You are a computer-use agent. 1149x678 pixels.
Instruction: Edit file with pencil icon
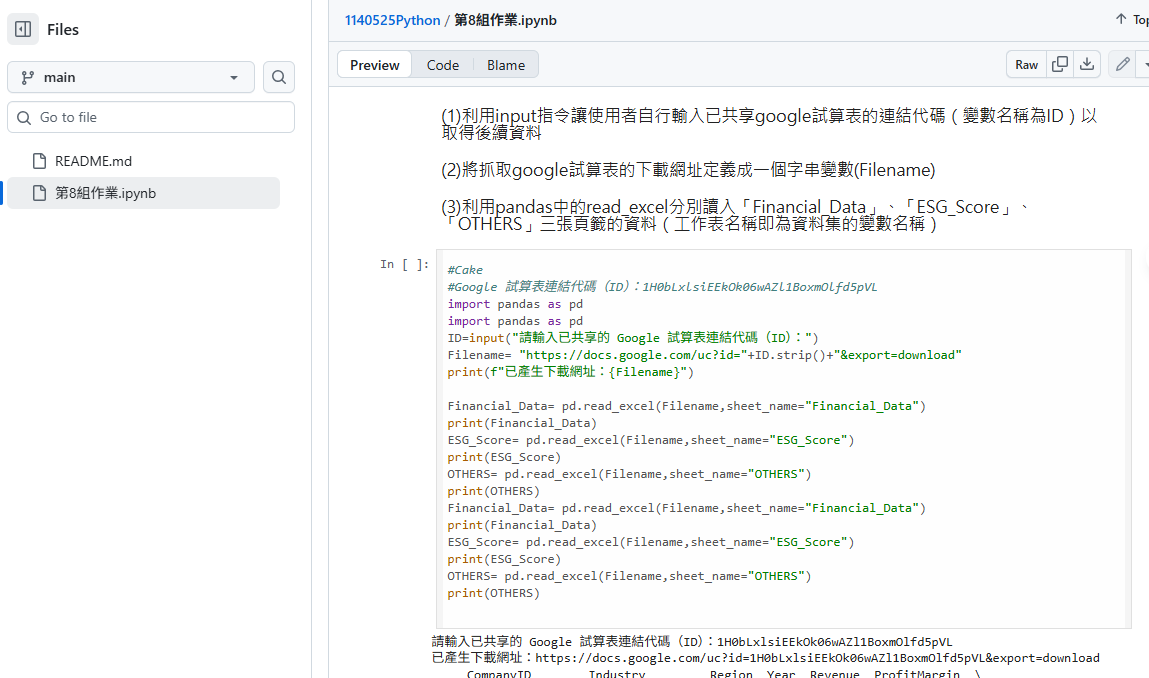pos(1122,65)
